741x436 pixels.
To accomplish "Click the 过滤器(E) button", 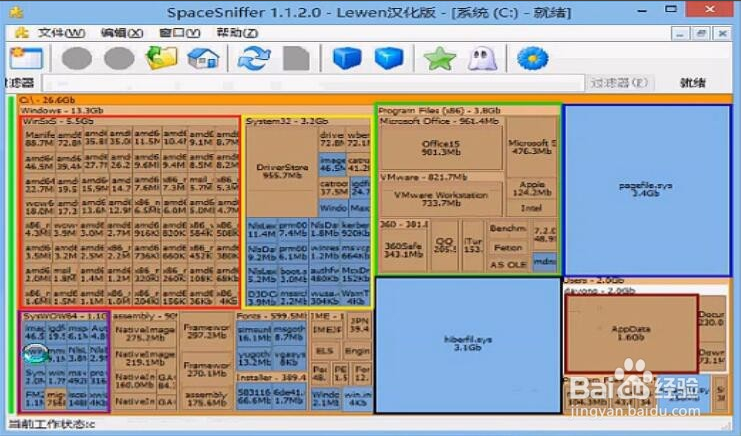I will point(619,83).
